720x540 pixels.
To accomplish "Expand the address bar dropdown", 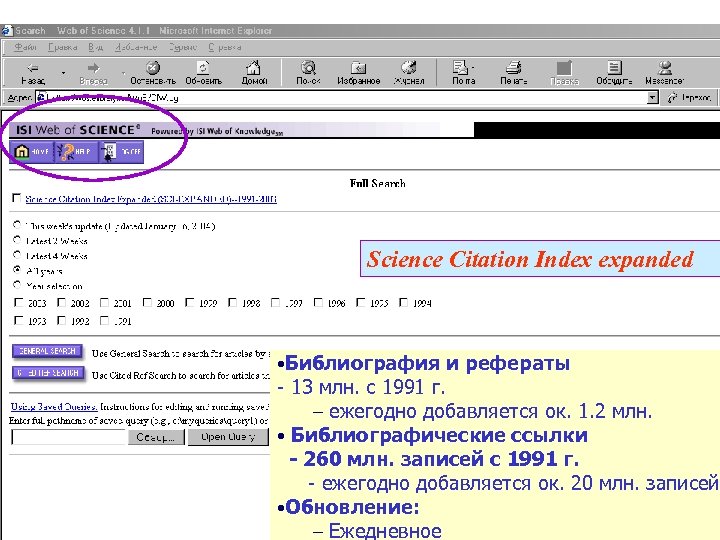I will pyautogui.click(x=652, y=98).
